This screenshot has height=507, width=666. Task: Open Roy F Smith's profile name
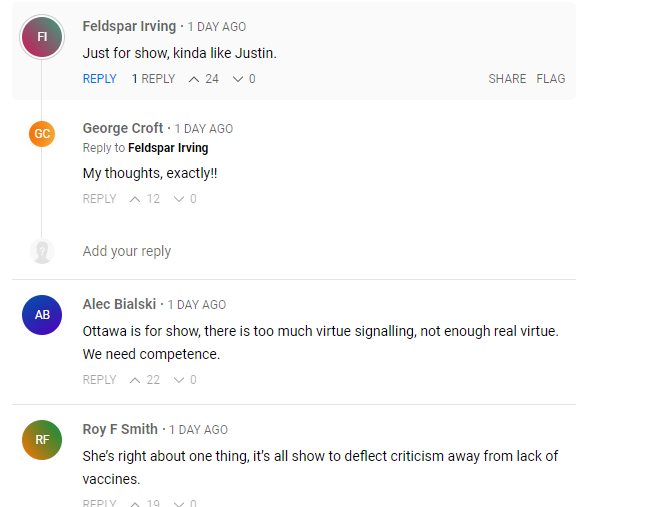120,429
